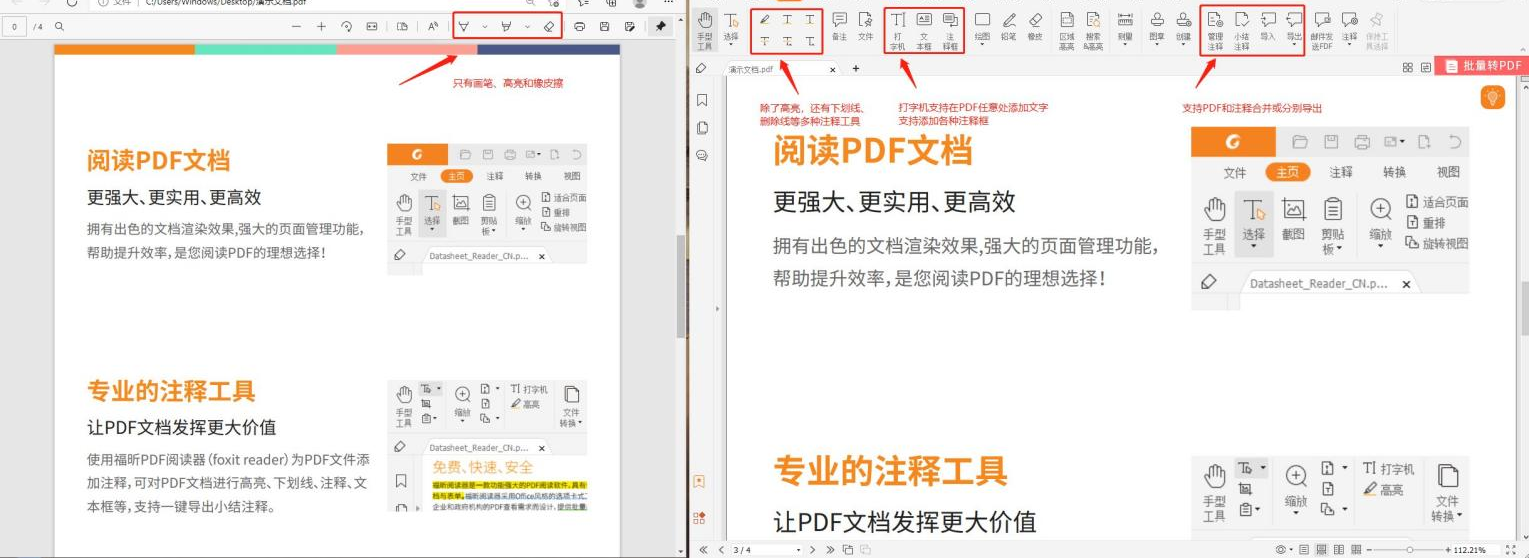Click the 区域高亮 area highlight tool
Screen dimensions: 1529x558
coord(1067,30)
